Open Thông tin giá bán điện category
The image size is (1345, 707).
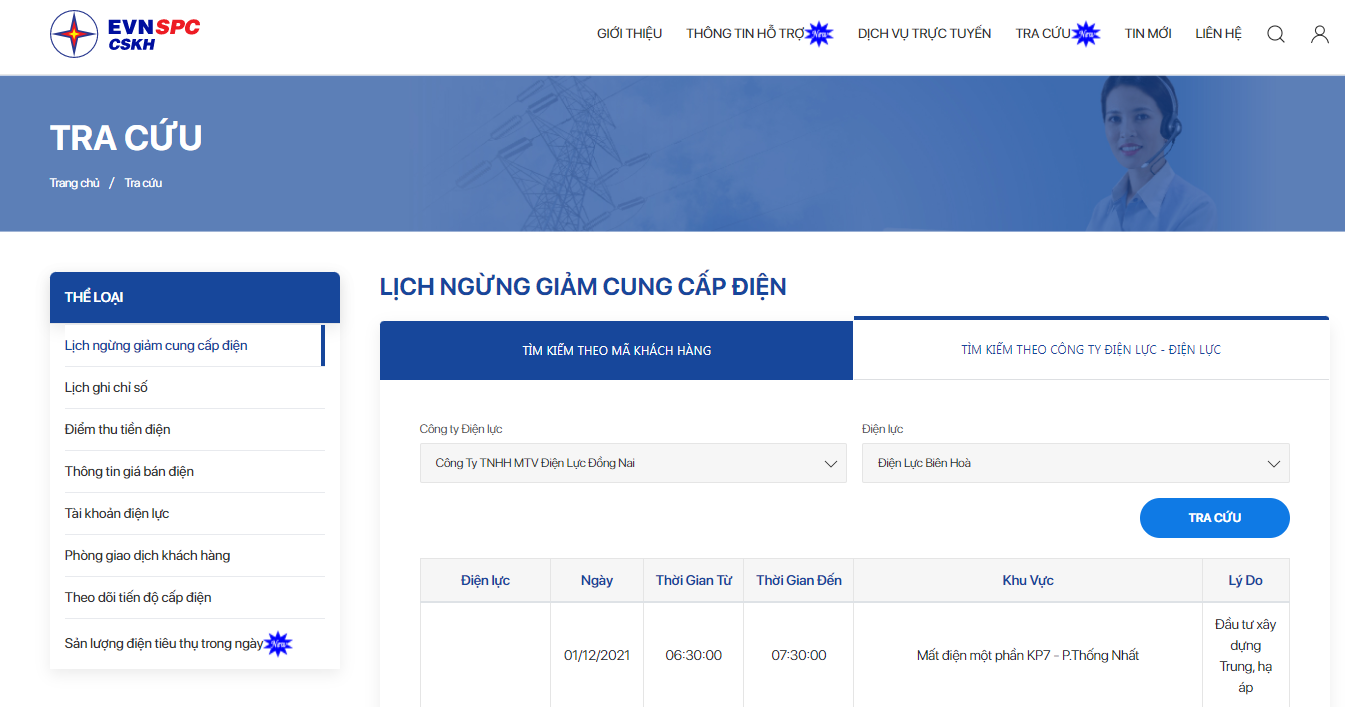pos(195,471)
